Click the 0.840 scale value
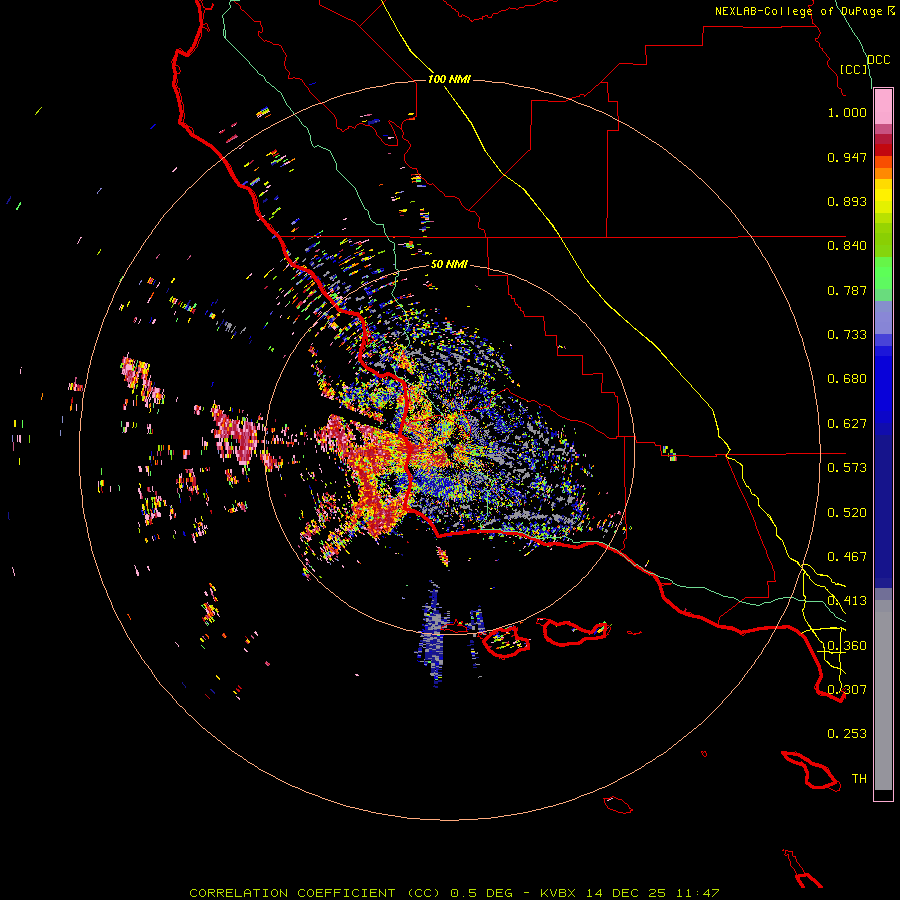 coord(847,246)
